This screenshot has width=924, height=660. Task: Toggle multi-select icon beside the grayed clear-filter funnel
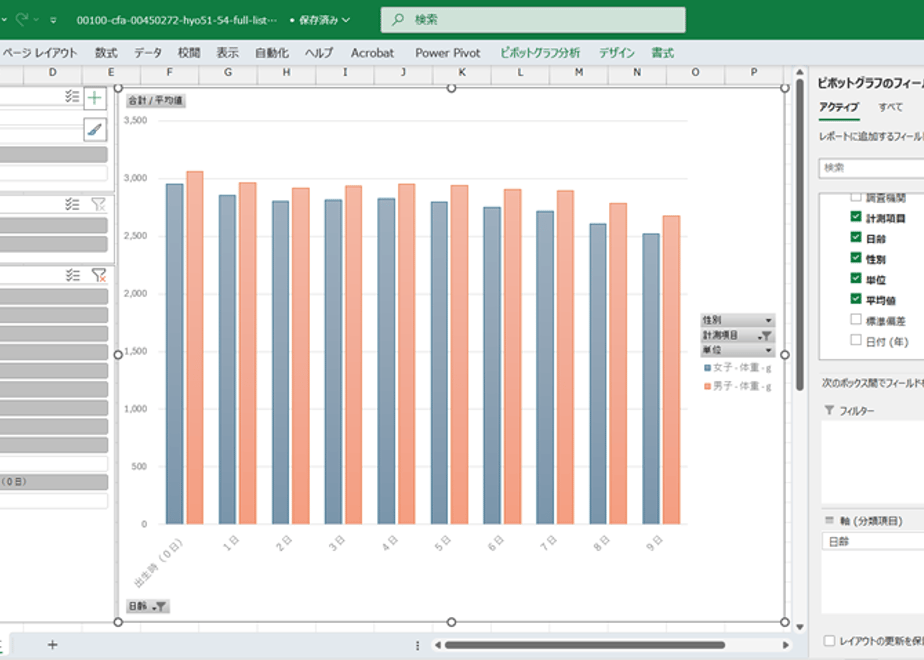[x=72, y=204]
